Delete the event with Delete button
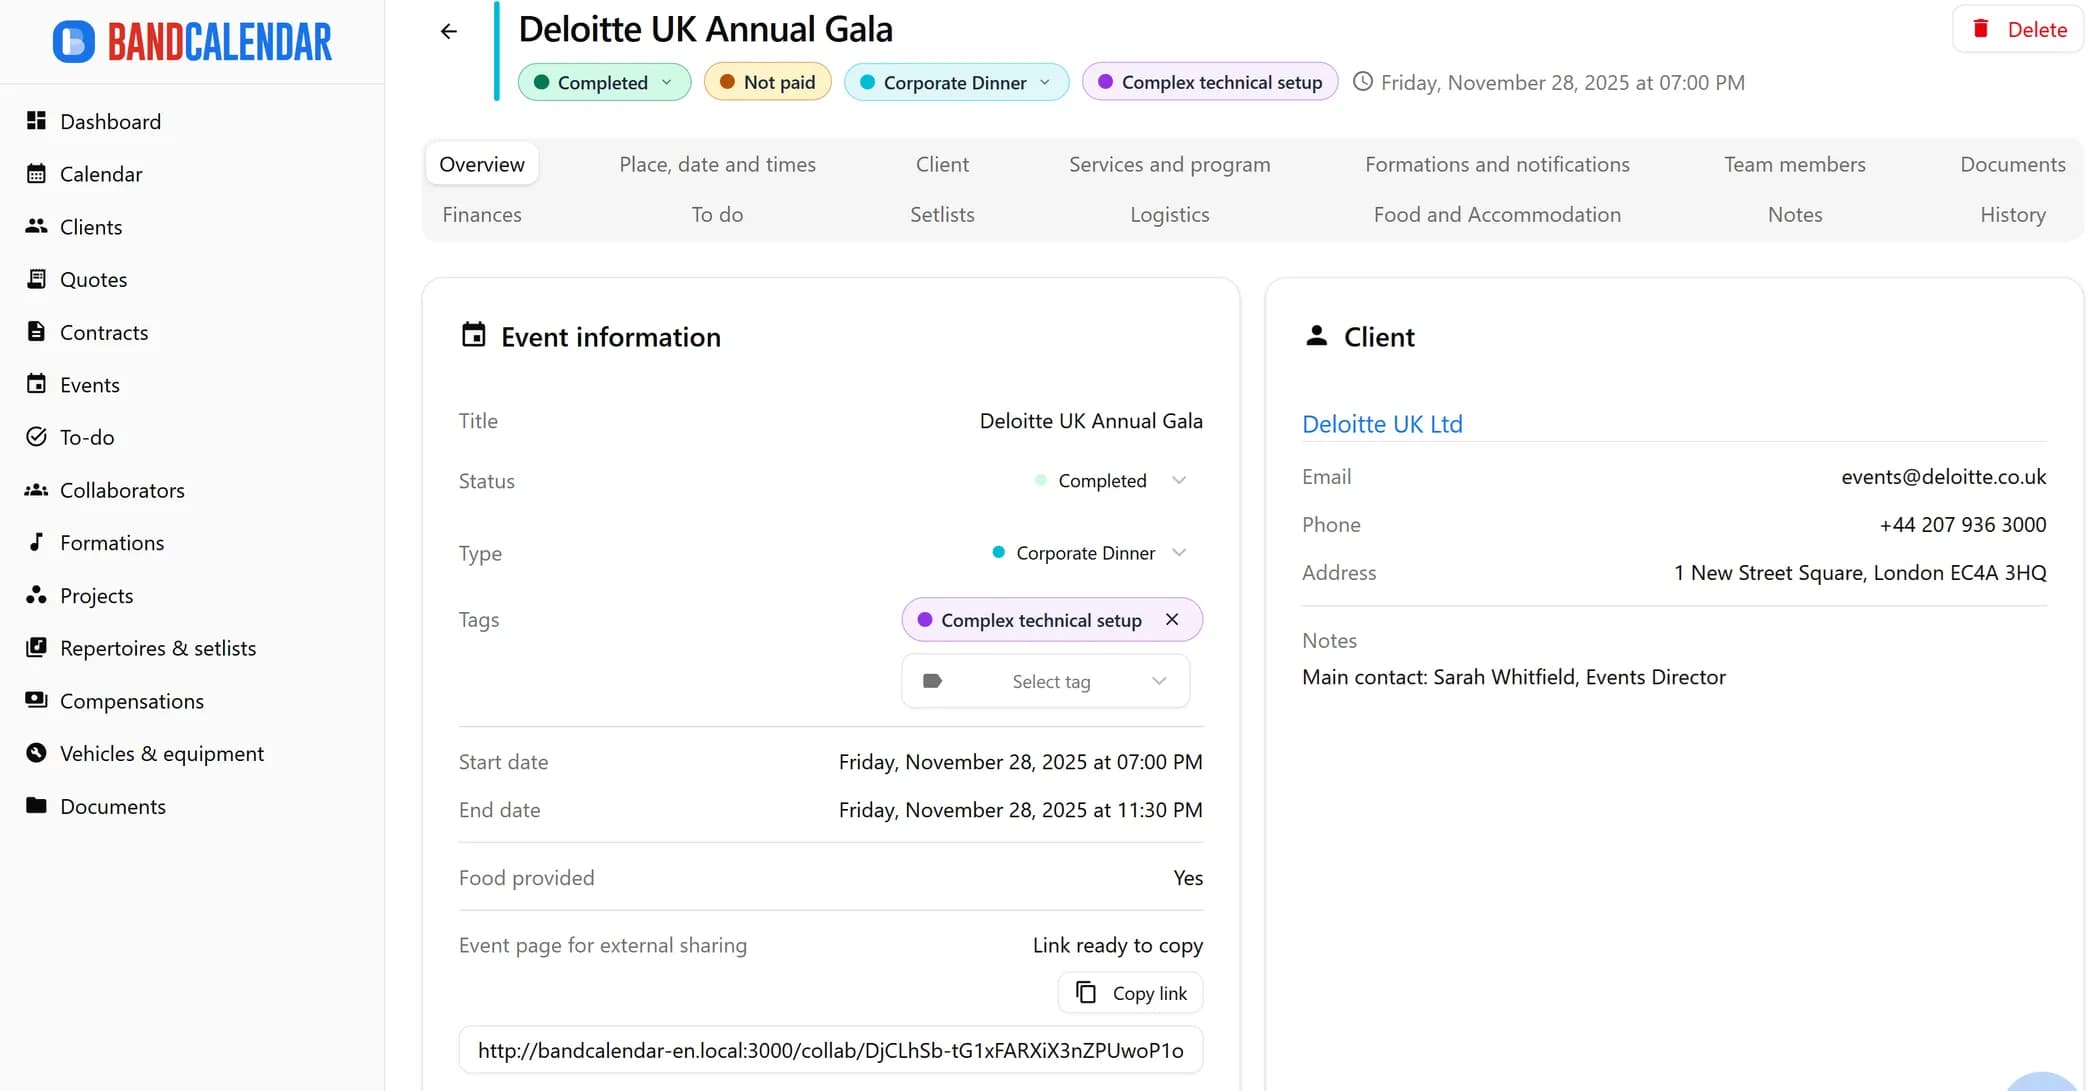Screen dimensions: 2100x1091 click(x=2017, y=29)
